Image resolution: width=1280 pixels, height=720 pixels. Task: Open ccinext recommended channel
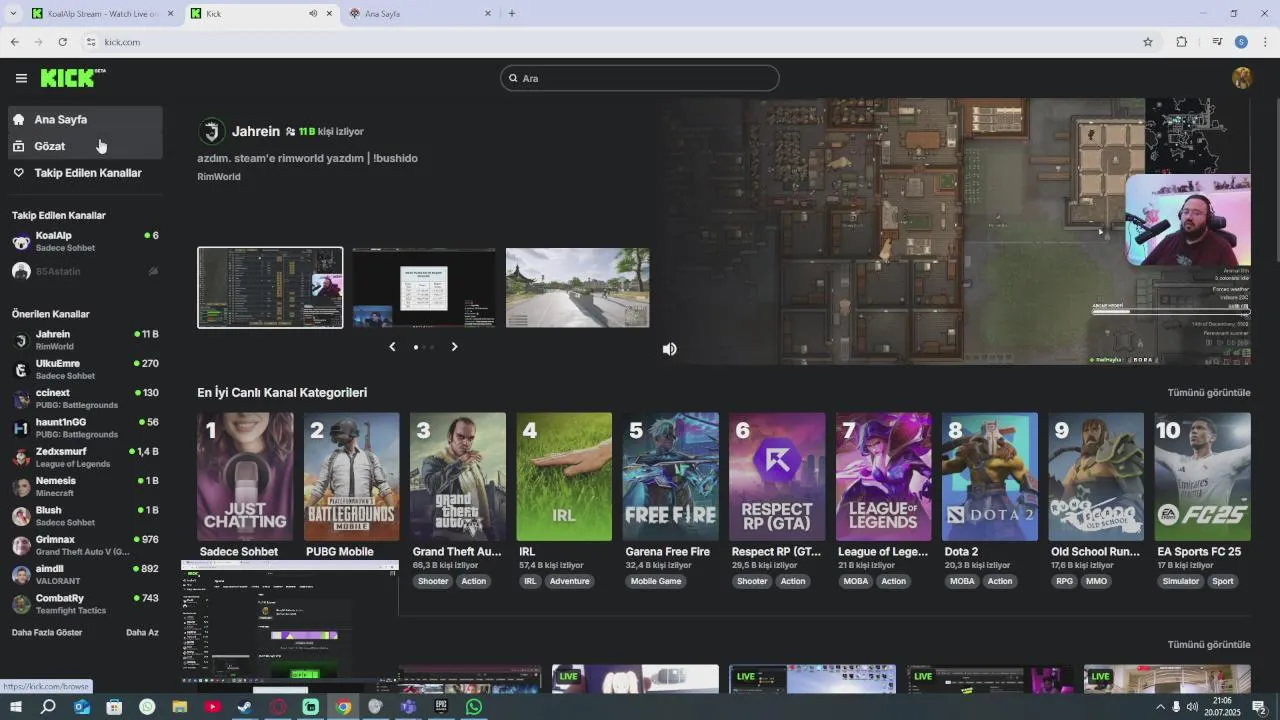tap(85, 398)
